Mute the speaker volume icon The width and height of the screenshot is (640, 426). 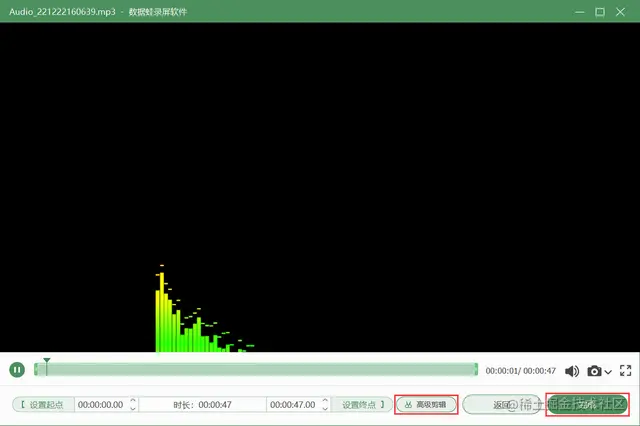coord(572,371)
